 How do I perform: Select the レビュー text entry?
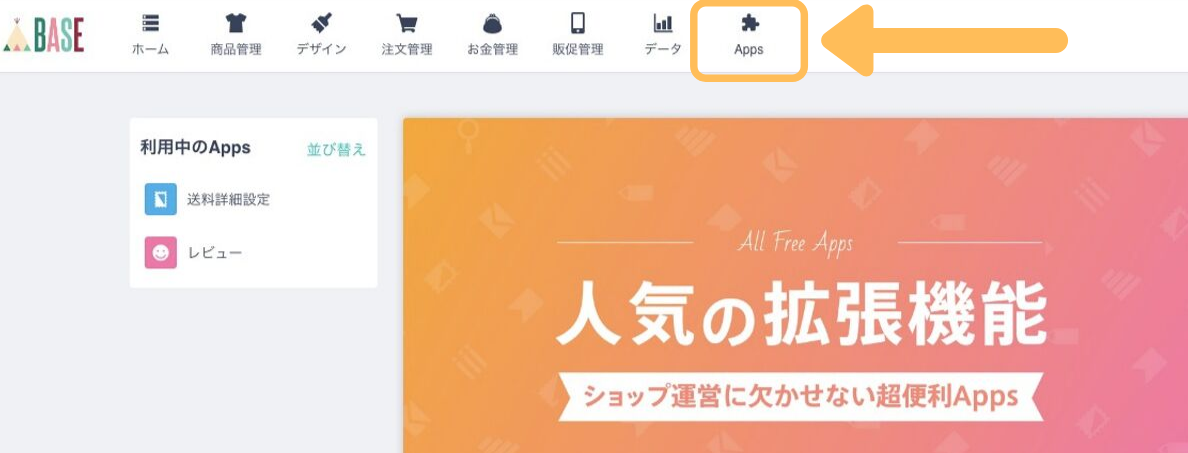click(215, 253)
